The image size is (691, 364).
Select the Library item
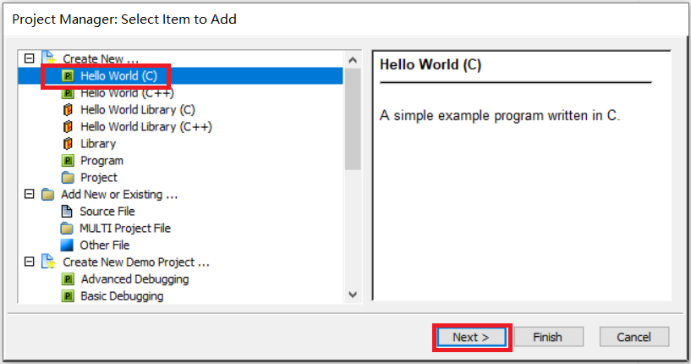click(98, 144)
